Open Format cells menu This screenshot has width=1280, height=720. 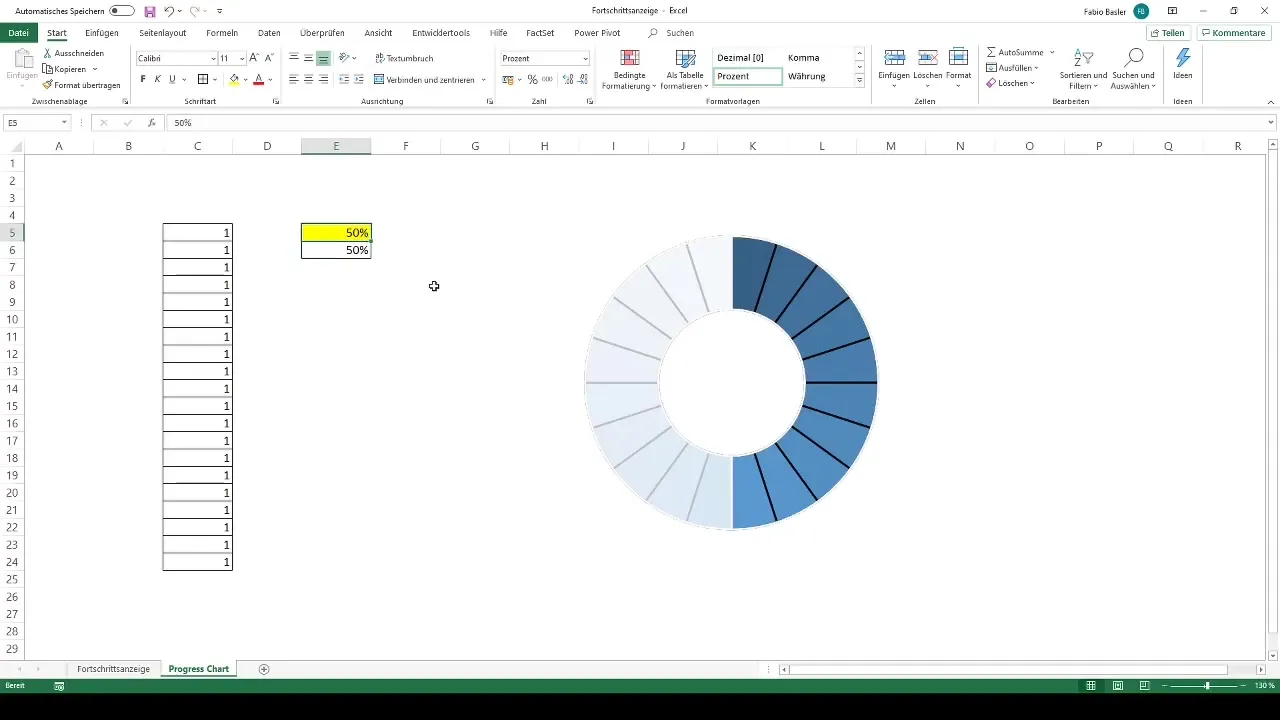coord(959,69)
